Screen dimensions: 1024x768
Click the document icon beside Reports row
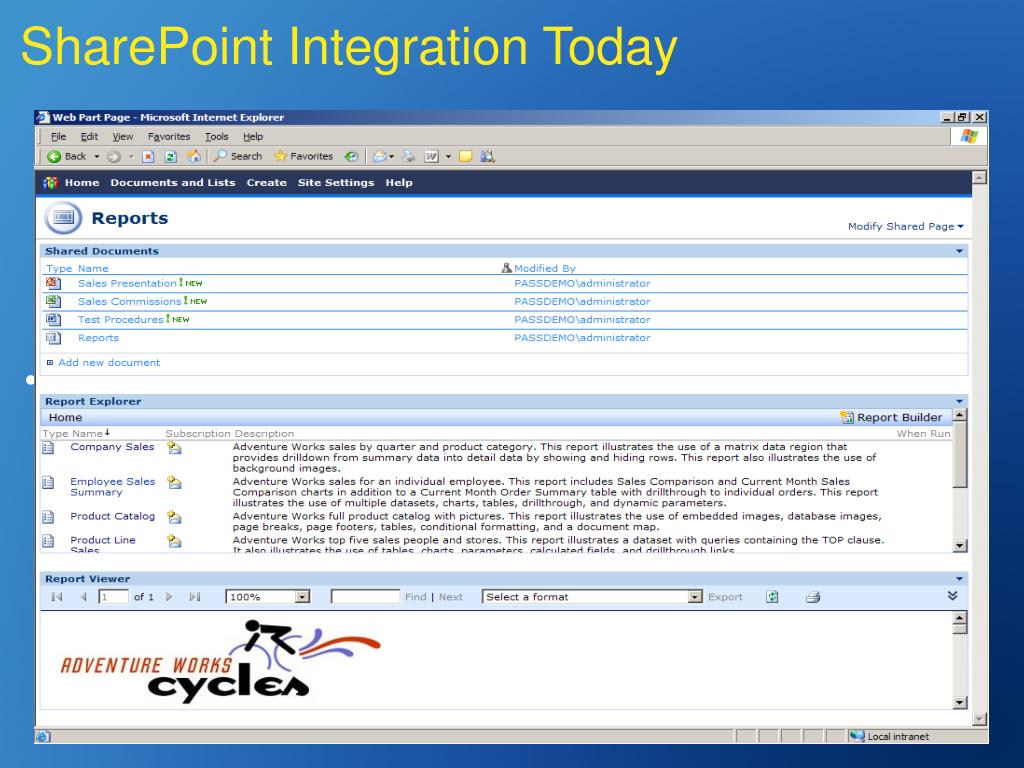pos(54,338)
